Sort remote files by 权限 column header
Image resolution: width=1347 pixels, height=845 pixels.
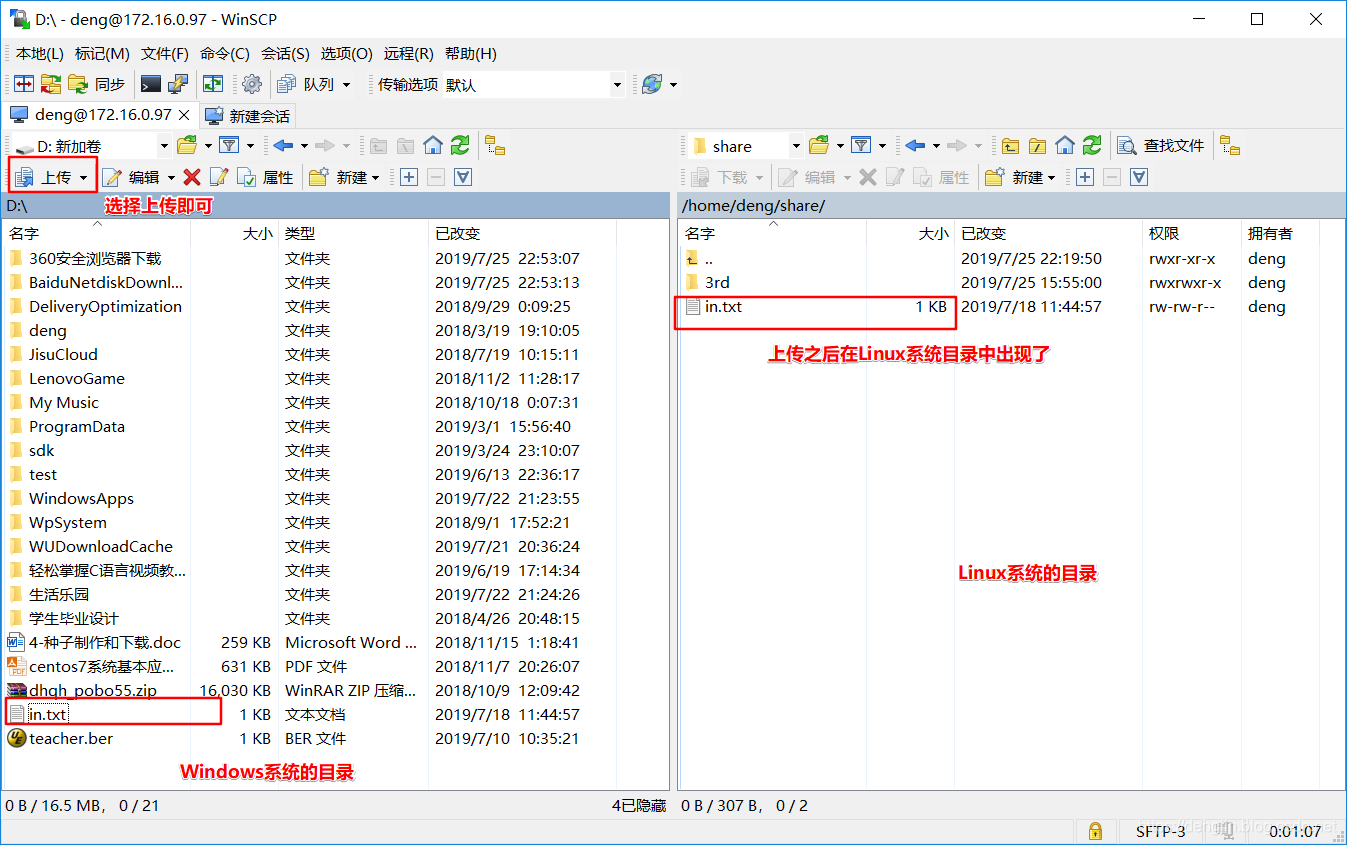1192,233
